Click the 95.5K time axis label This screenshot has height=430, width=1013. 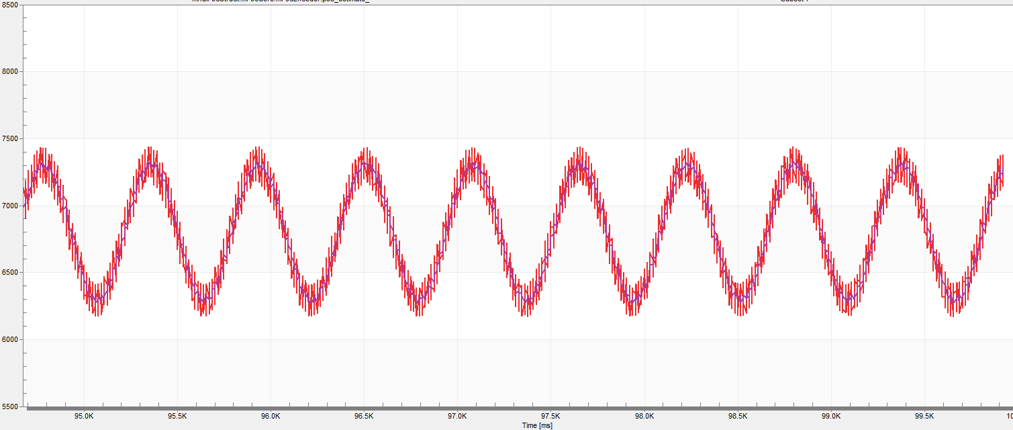pyautogui.click(x=177, y=416)
